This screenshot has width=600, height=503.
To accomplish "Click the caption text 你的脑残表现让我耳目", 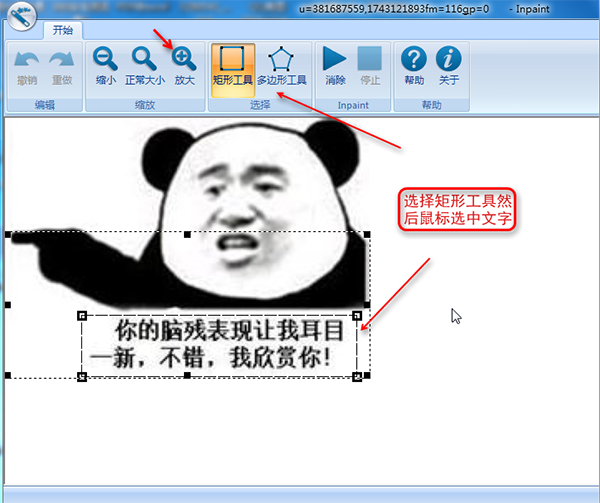I will pyautogui.click(x=229, y=330).
